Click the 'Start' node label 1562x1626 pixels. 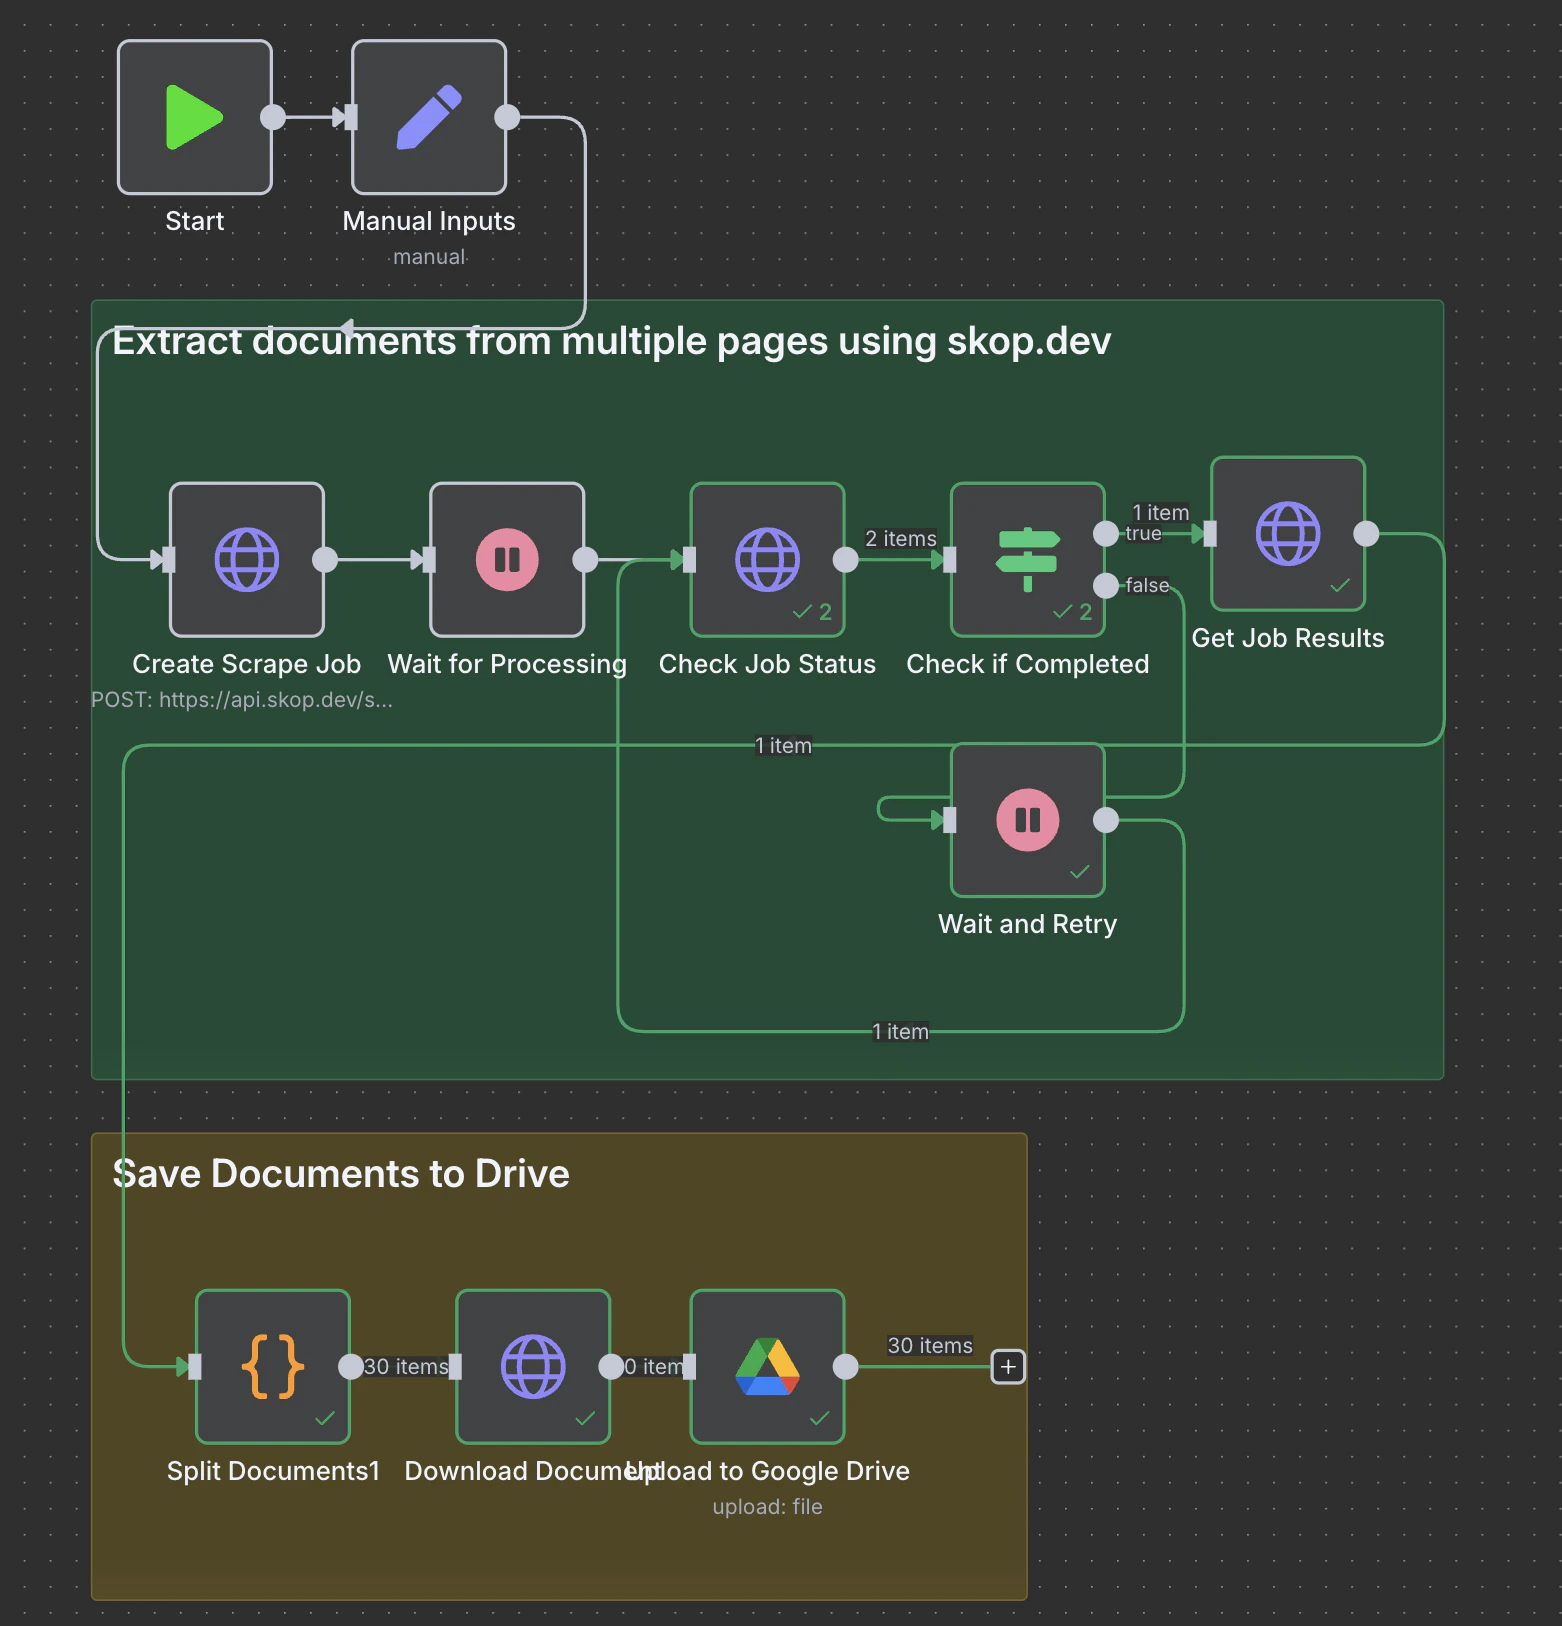(x=194, y=221)
